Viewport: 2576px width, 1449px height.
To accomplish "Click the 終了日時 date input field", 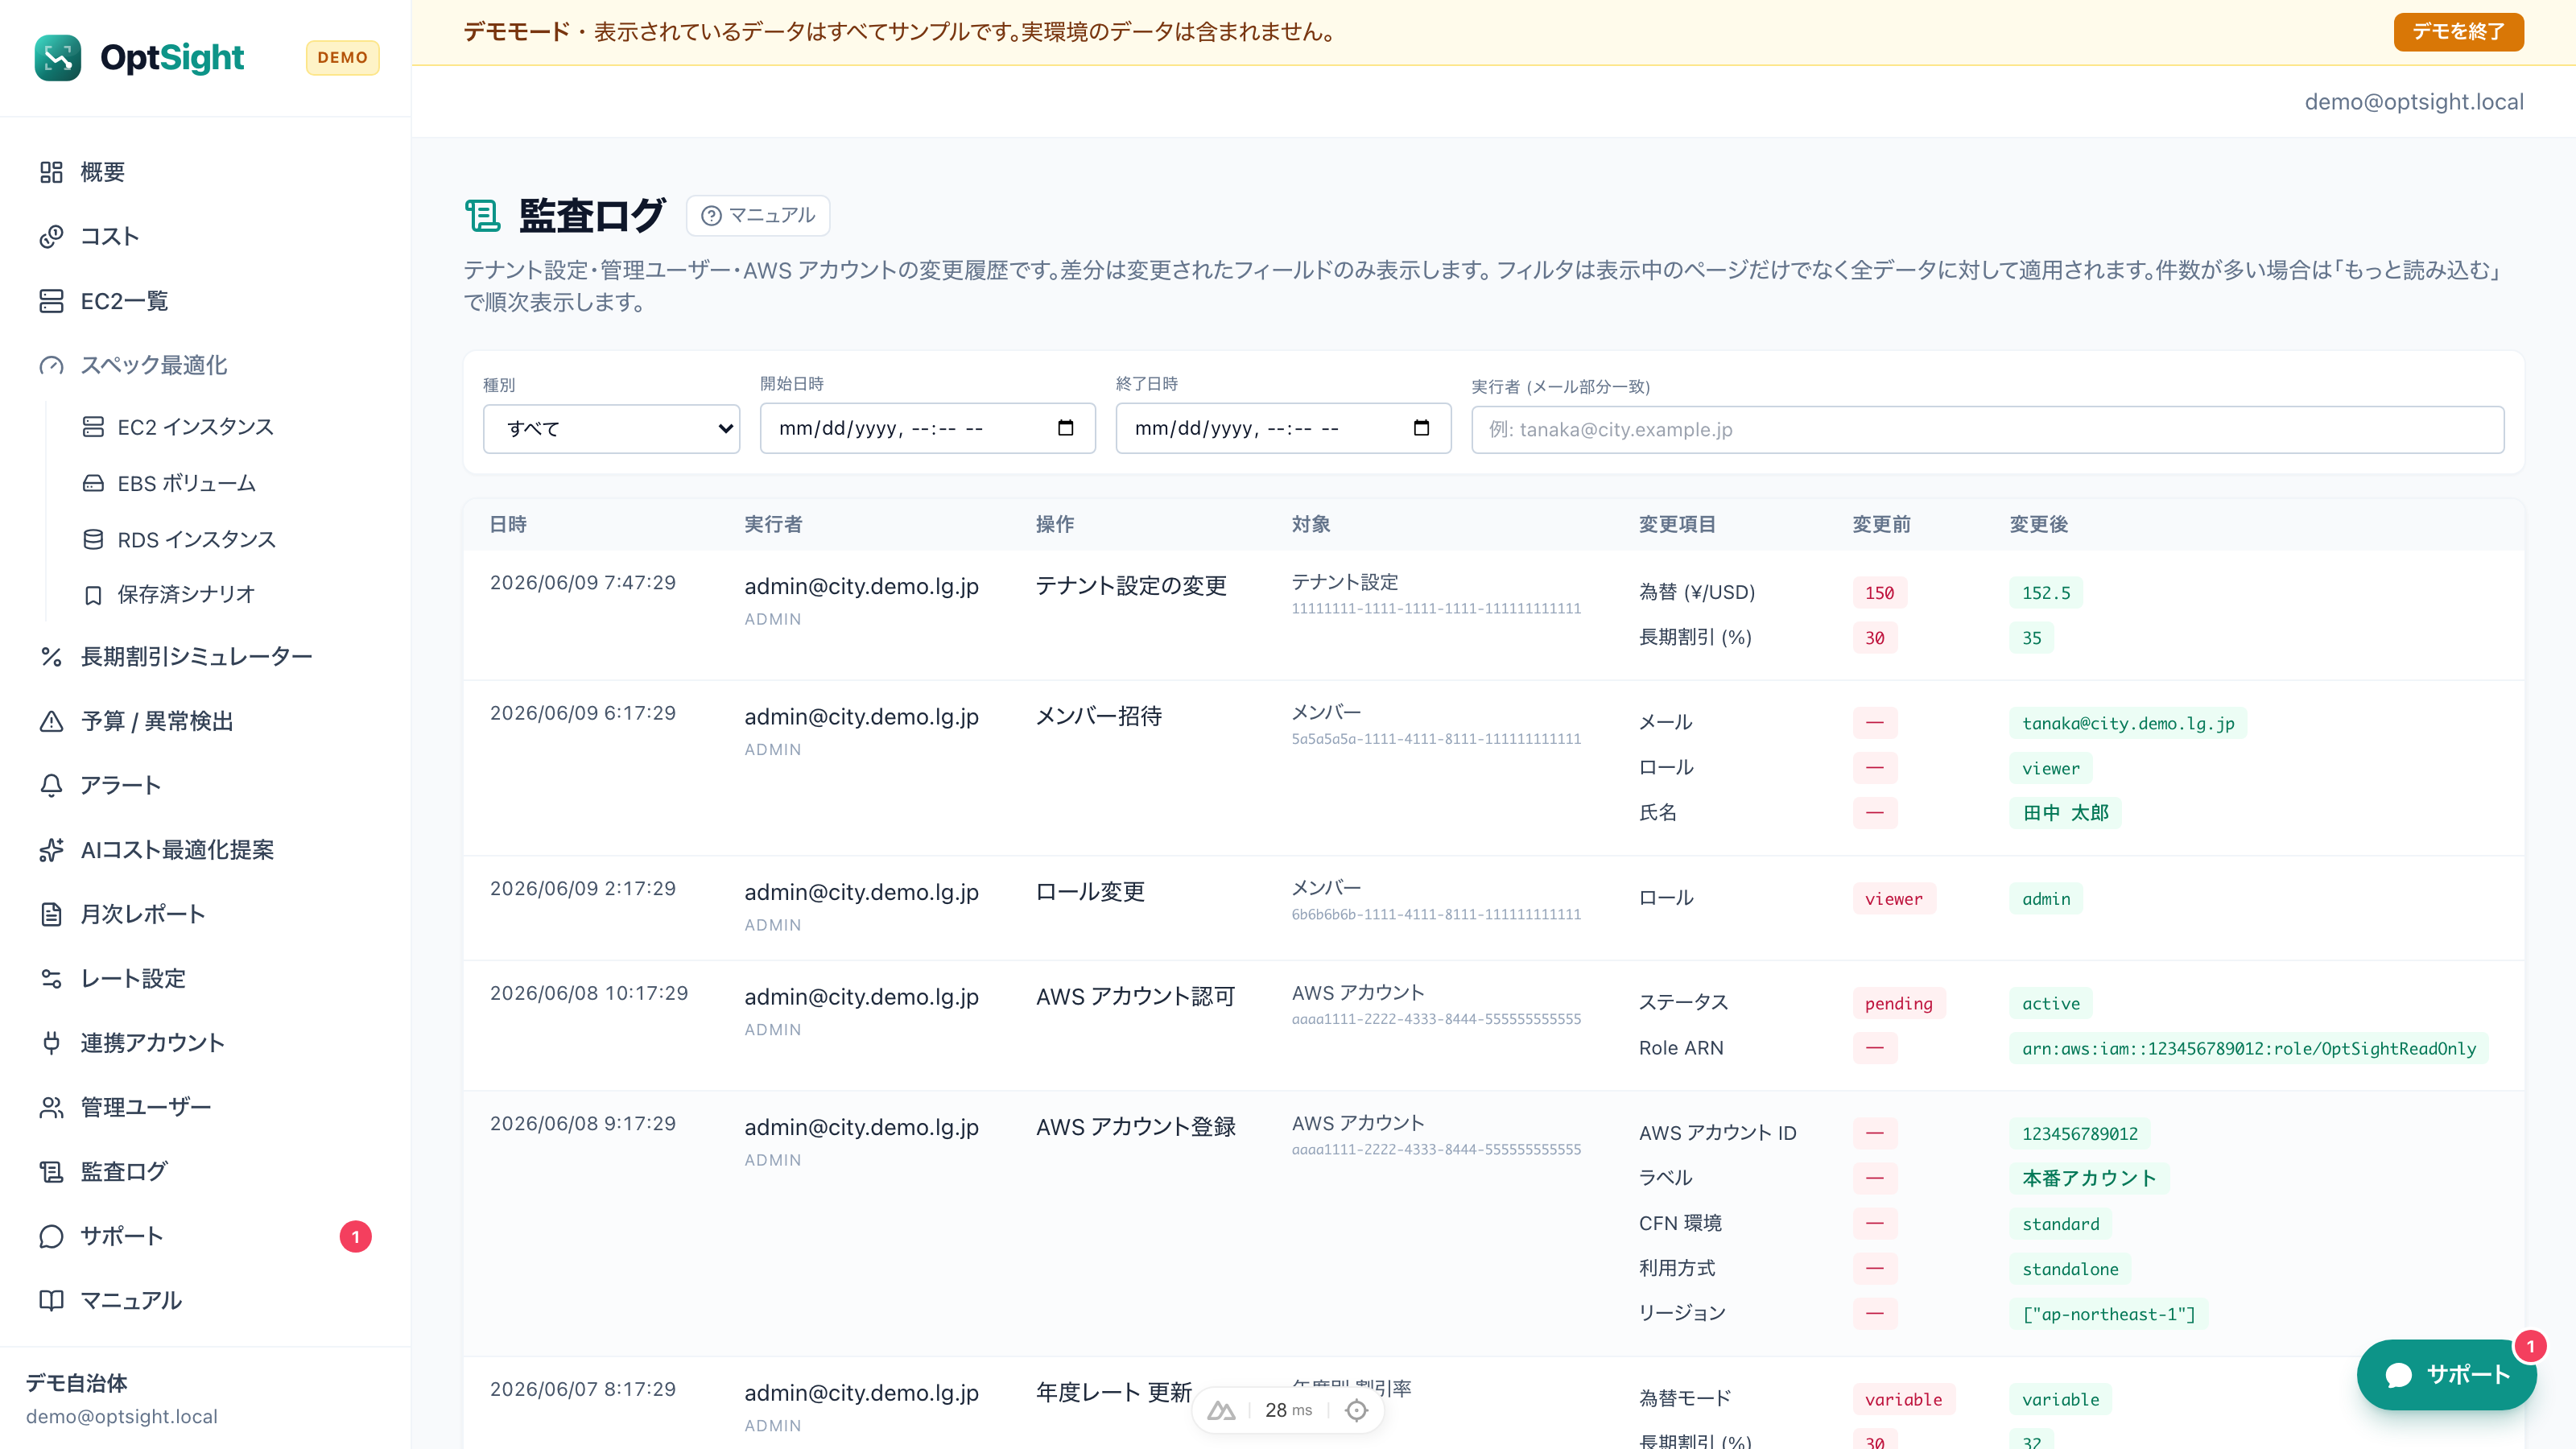I will (x=1283, y=428).
